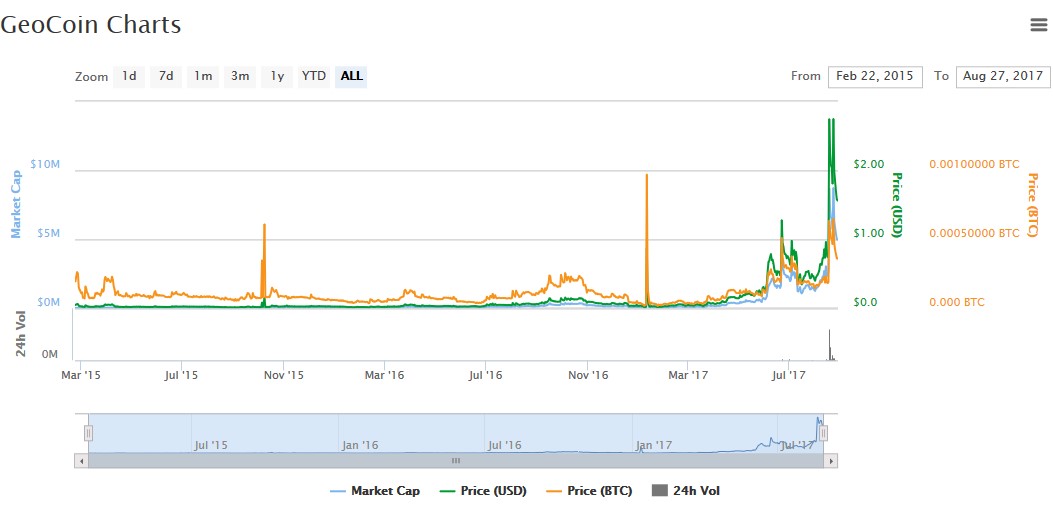
Task: Select the YTD zoom option
Action: pos(314,77)
